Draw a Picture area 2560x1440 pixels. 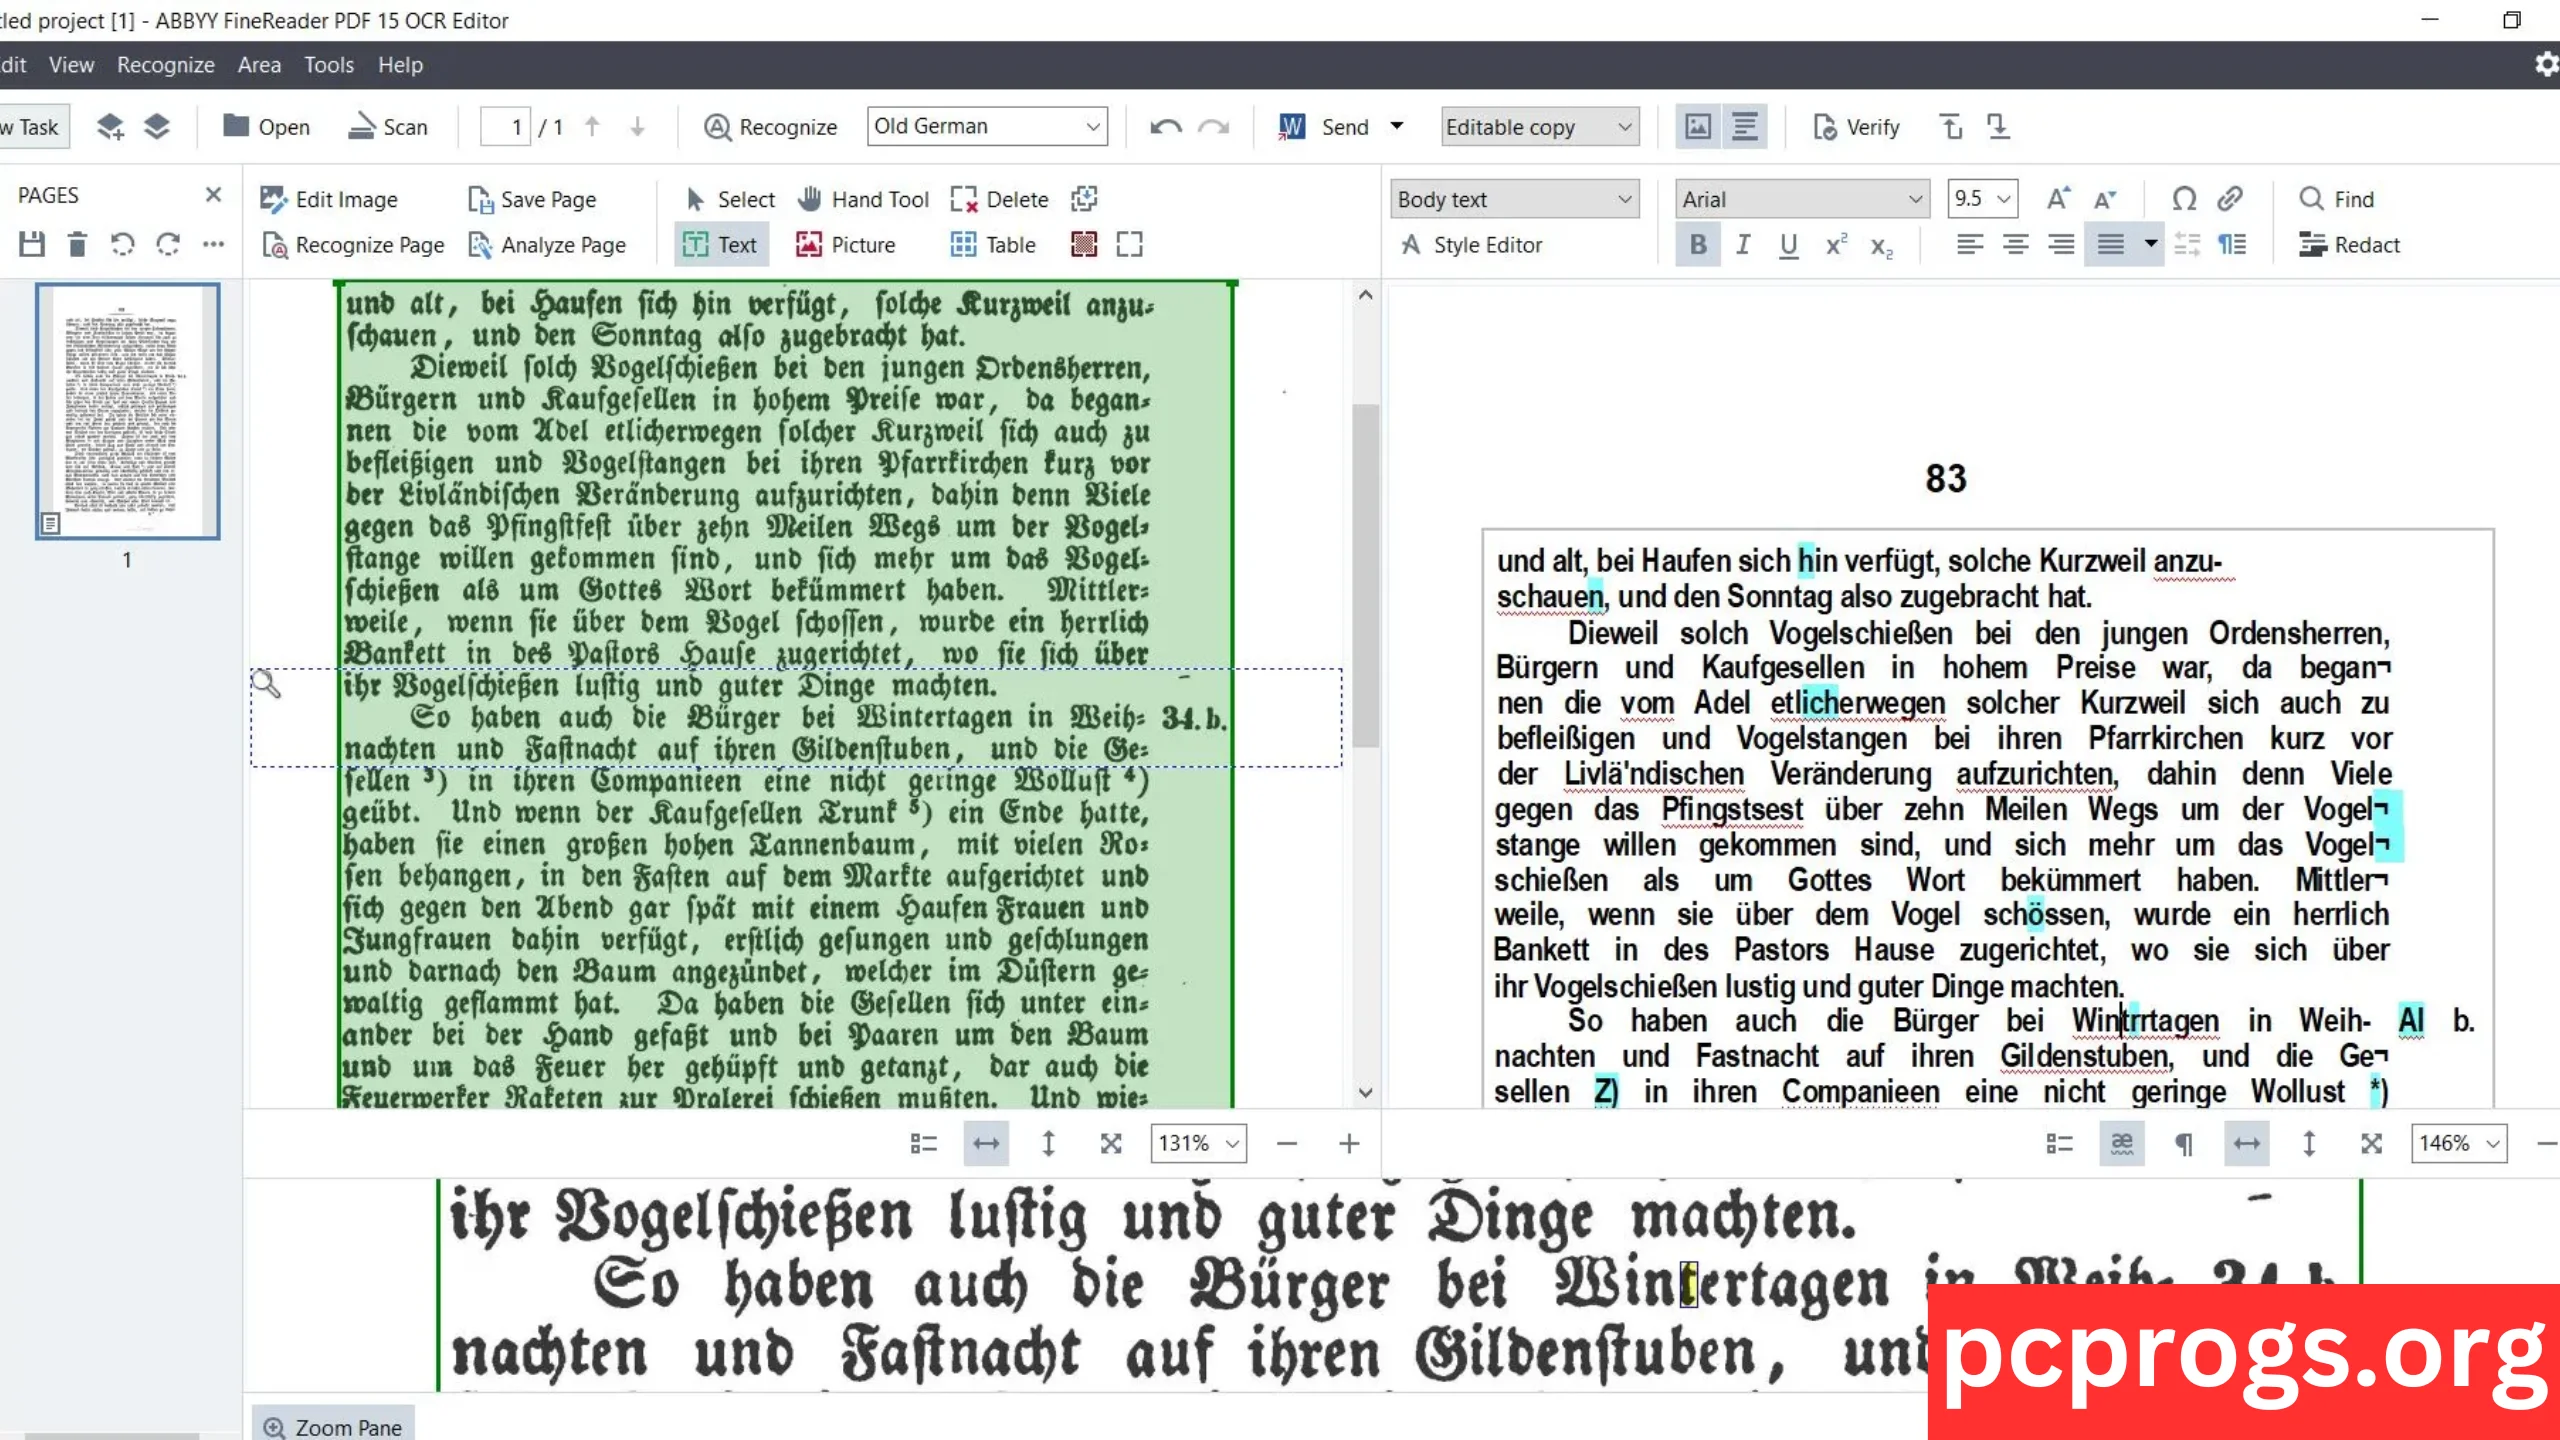pyautogui.click(x=846, y=245)
